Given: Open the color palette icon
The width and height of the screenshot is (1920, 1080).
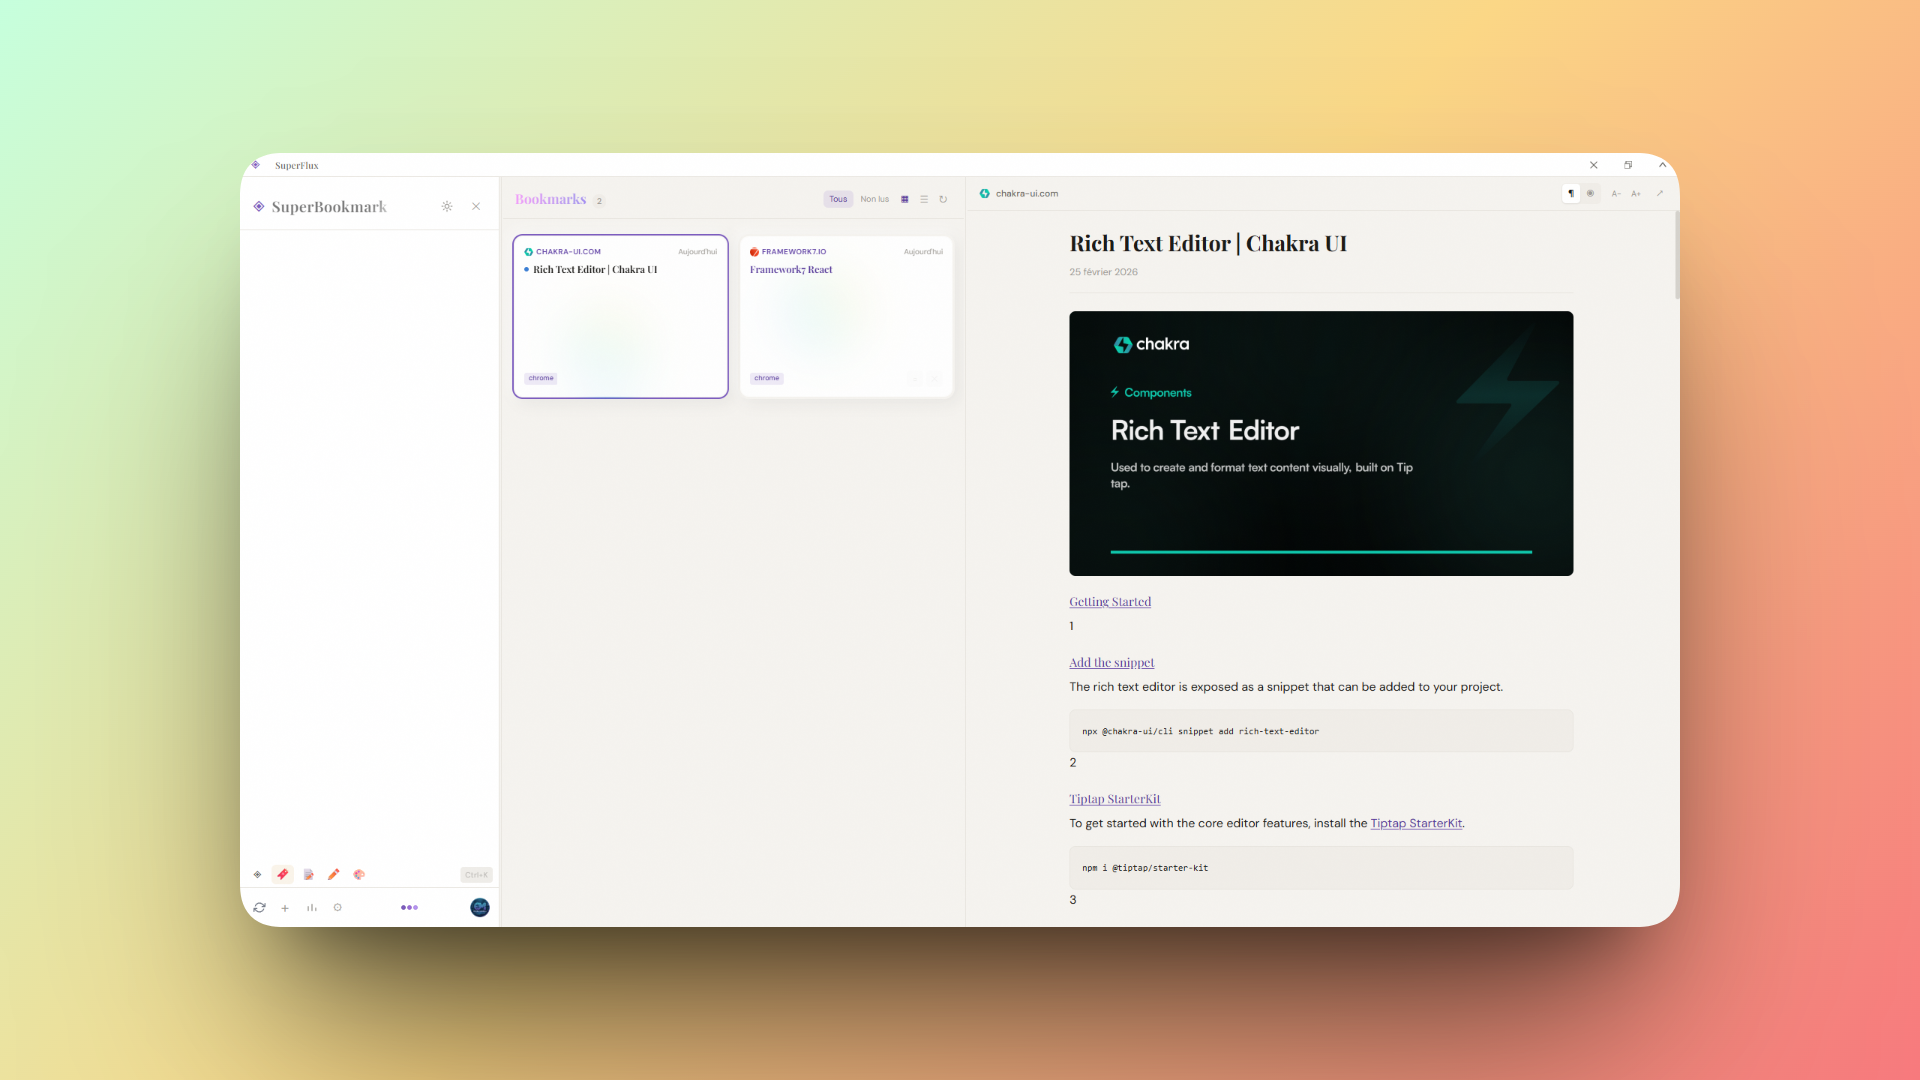Looking at the screenshot, I should pyautogui.click(x=359, y=874).
